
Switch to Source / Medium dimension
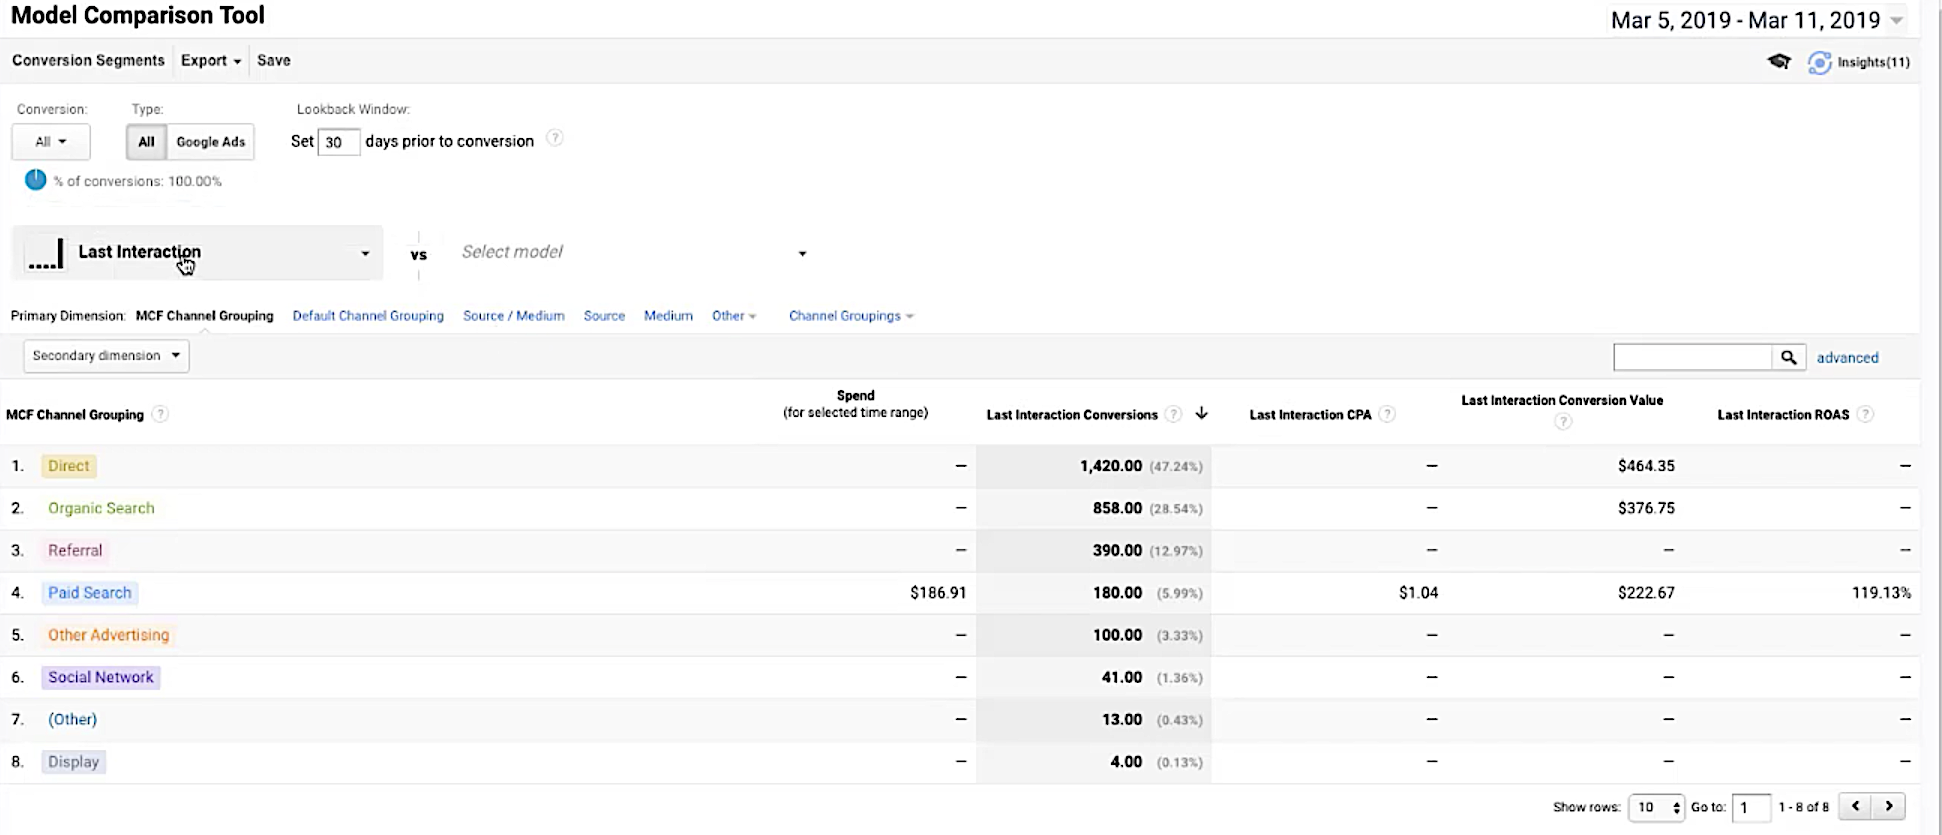[x=513, y=316]
